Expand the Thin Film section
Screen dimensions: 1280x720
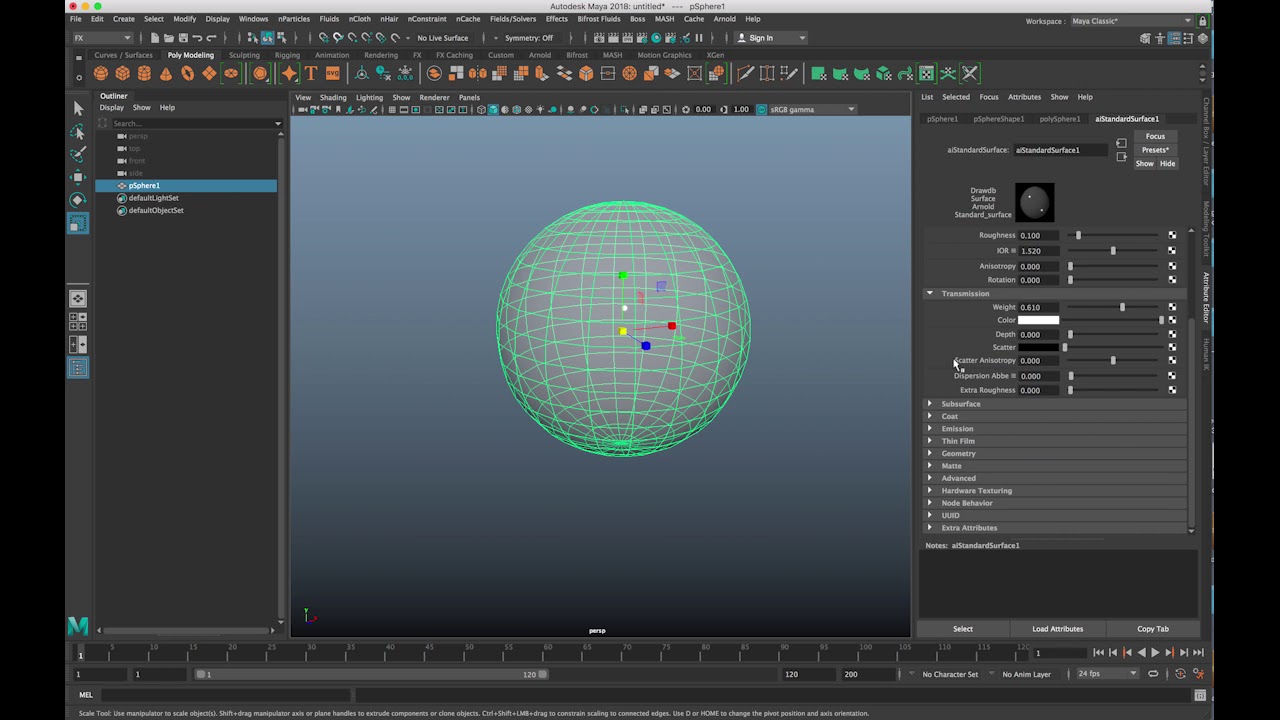[930, 441]
